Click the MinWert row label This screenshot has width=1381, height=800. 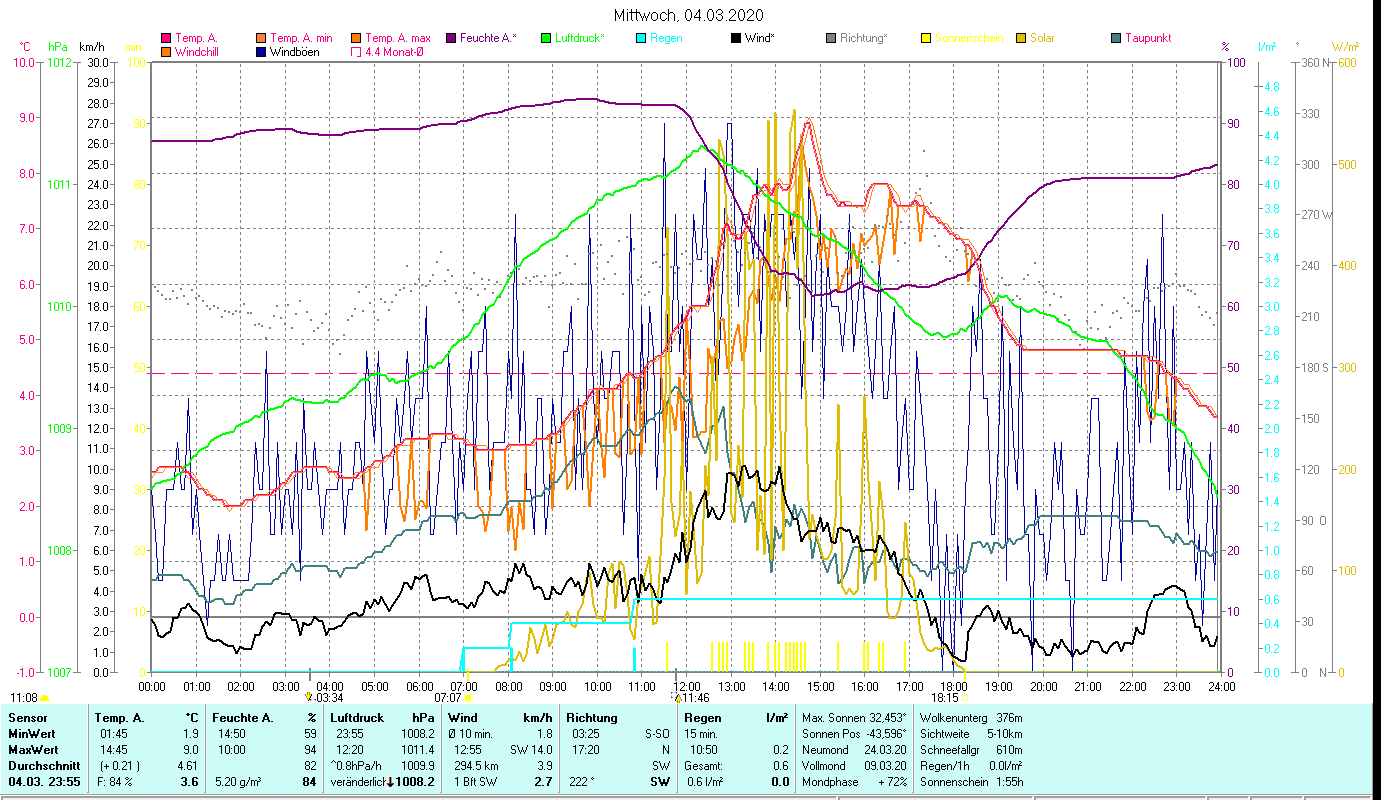coord(32,734)
